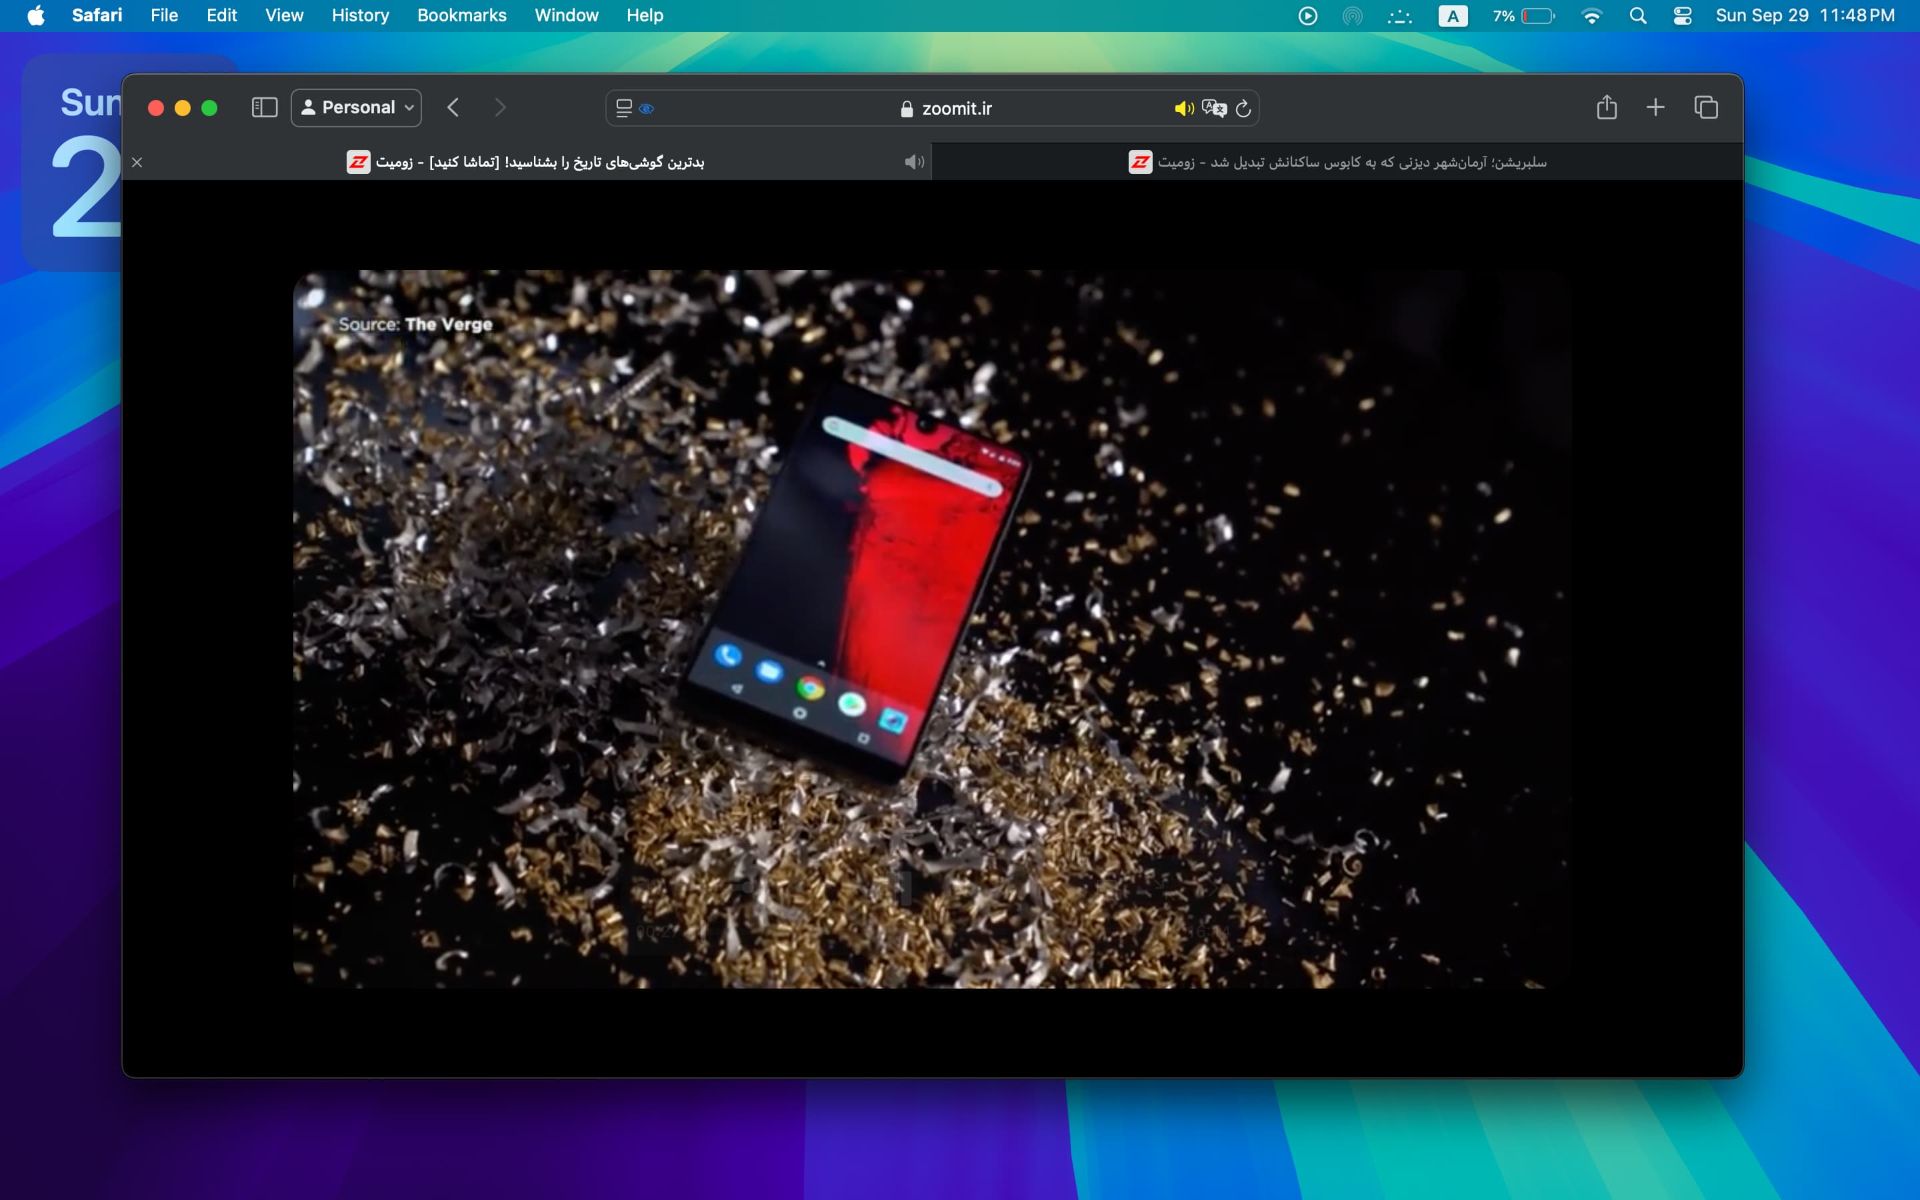Switch to the سلبریشن tab

pyautogui.click(x=1337, y=162)
